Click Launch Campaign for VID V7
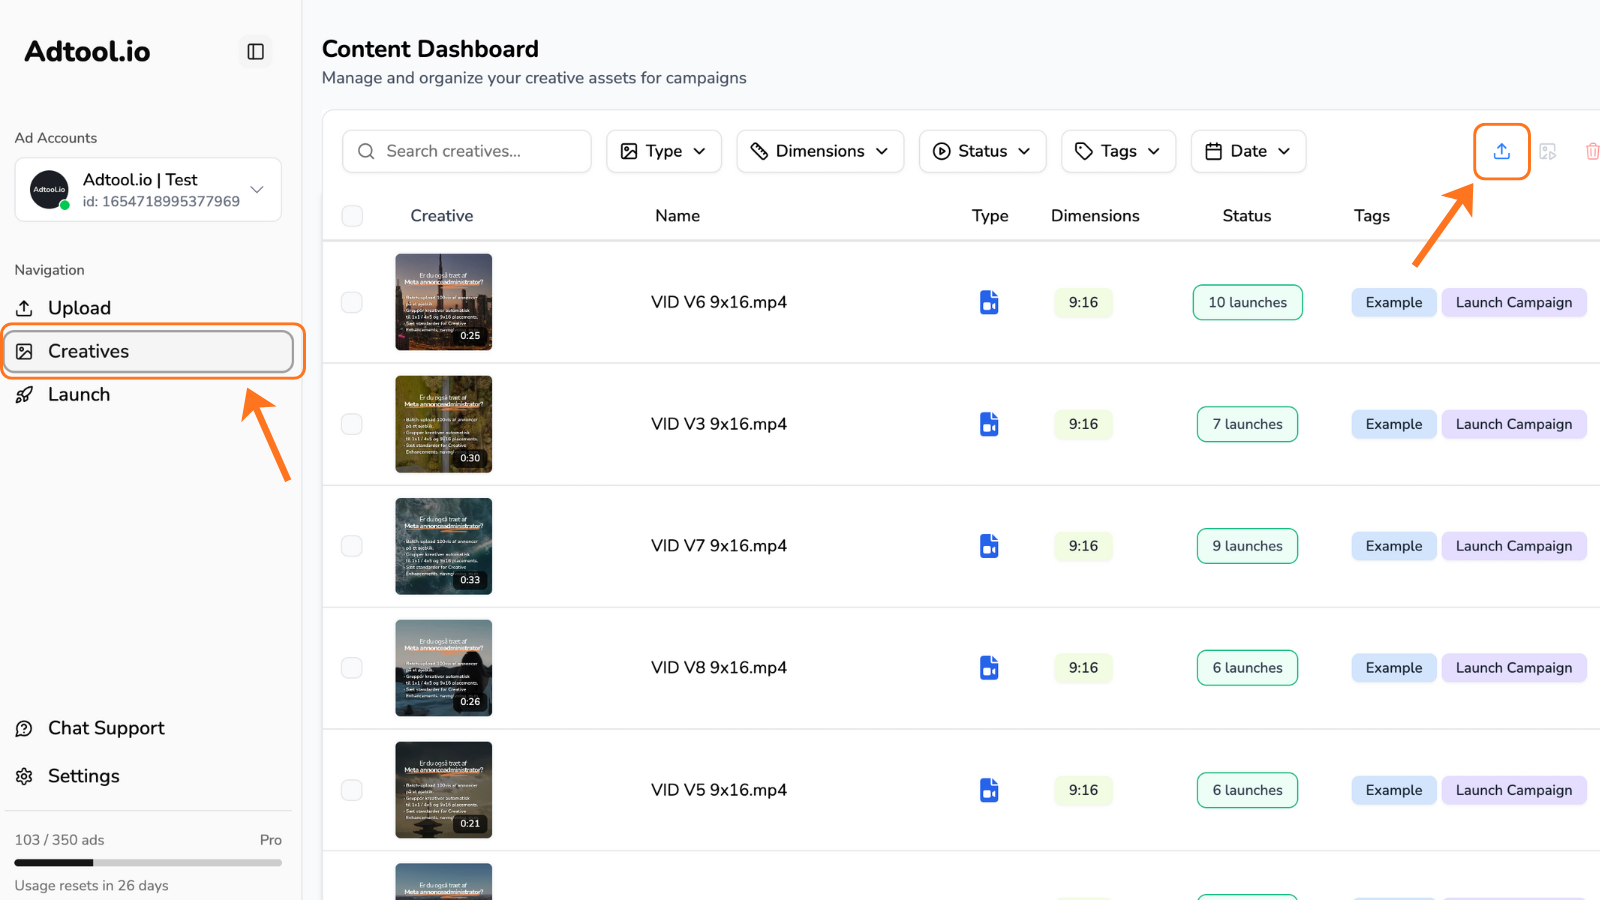Viewport: 1600px width, 900px height. tap(1513, 546)
